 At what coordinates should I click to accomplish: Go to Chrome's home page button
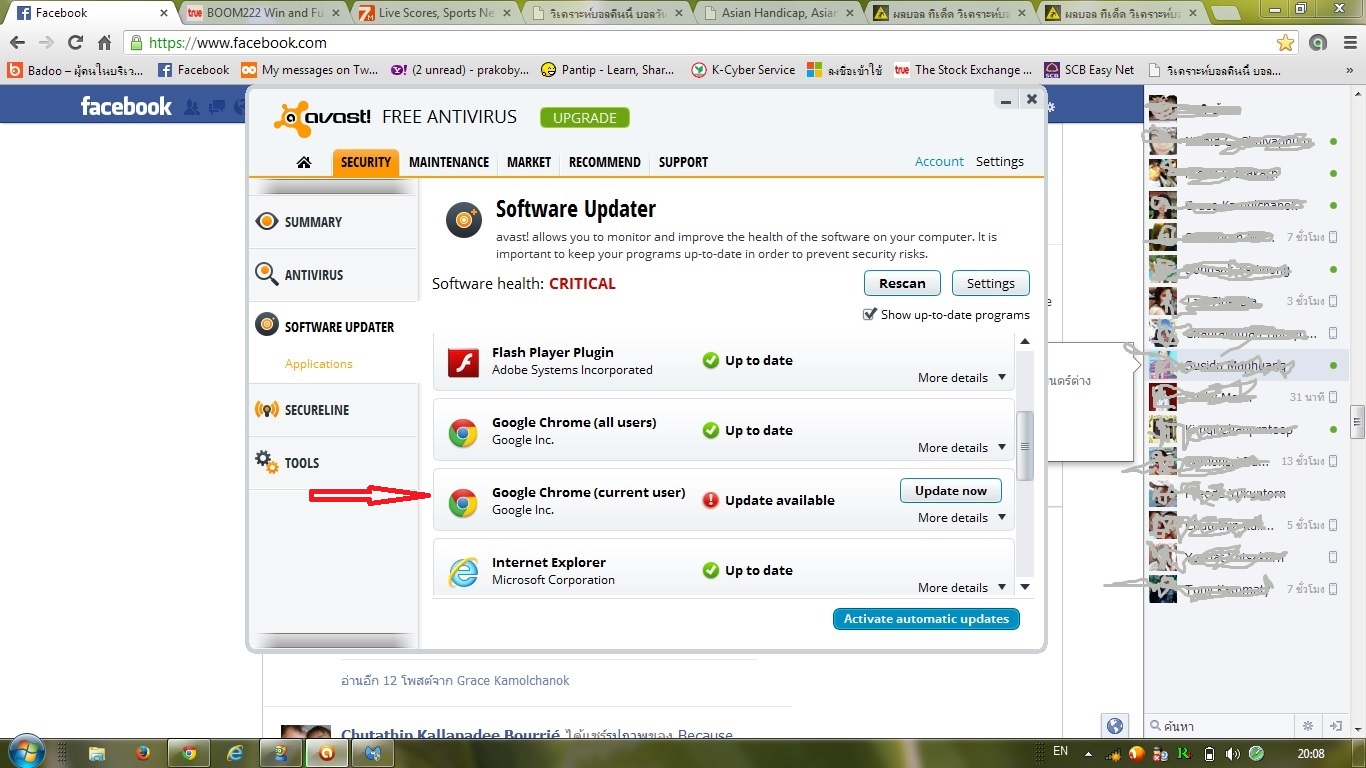104,43
